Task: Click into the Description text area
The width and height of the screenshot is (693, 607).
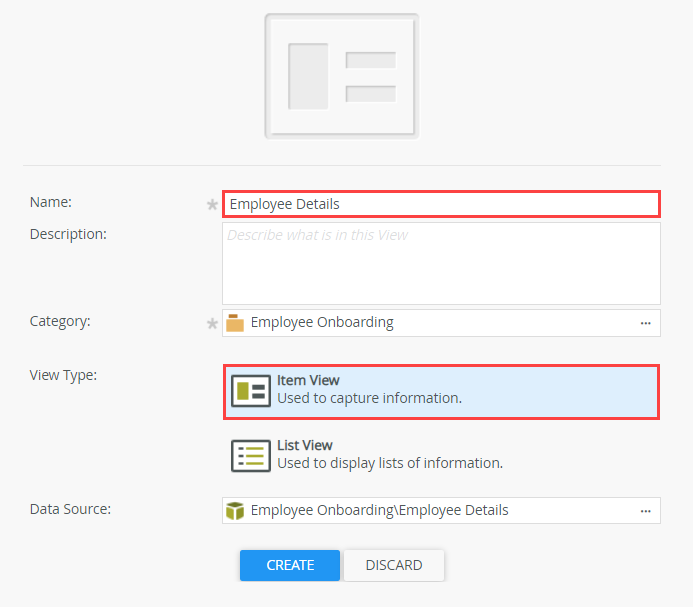Action: 440,263
